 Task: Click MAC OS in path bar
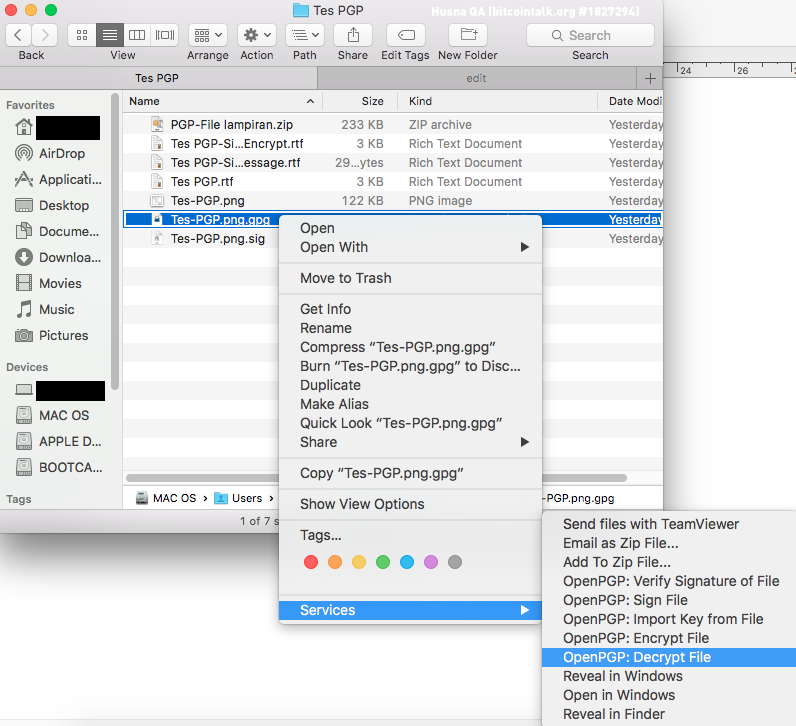(166, 498)
